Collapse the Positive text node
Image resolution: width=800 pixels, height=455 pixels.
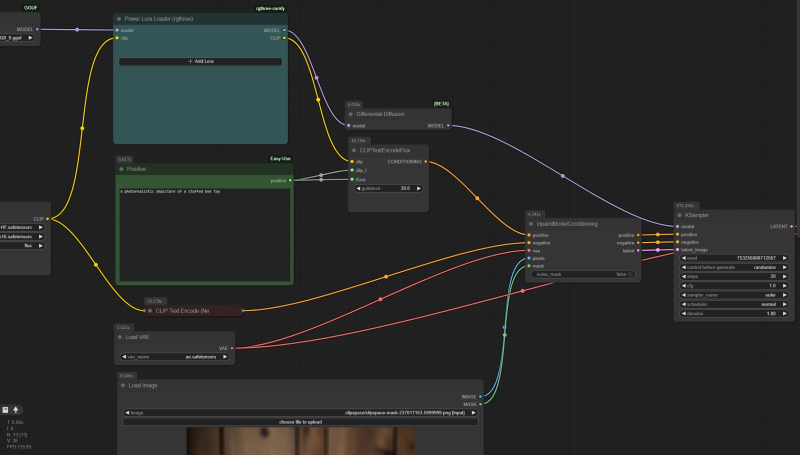(x=120, y=168)
